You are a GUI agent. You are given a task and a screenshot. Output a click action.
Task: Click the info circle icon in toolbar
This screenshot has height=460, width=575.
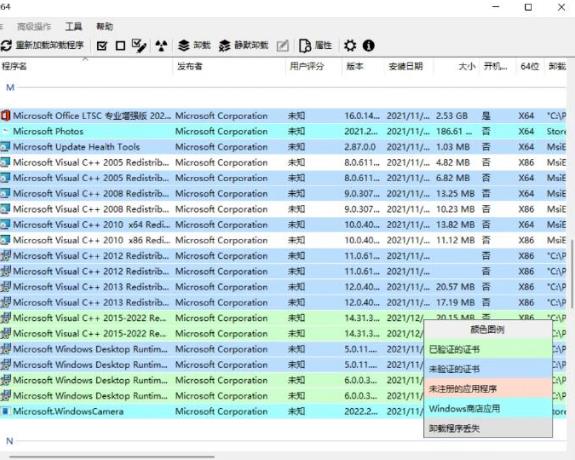click(x=369, y=46)
